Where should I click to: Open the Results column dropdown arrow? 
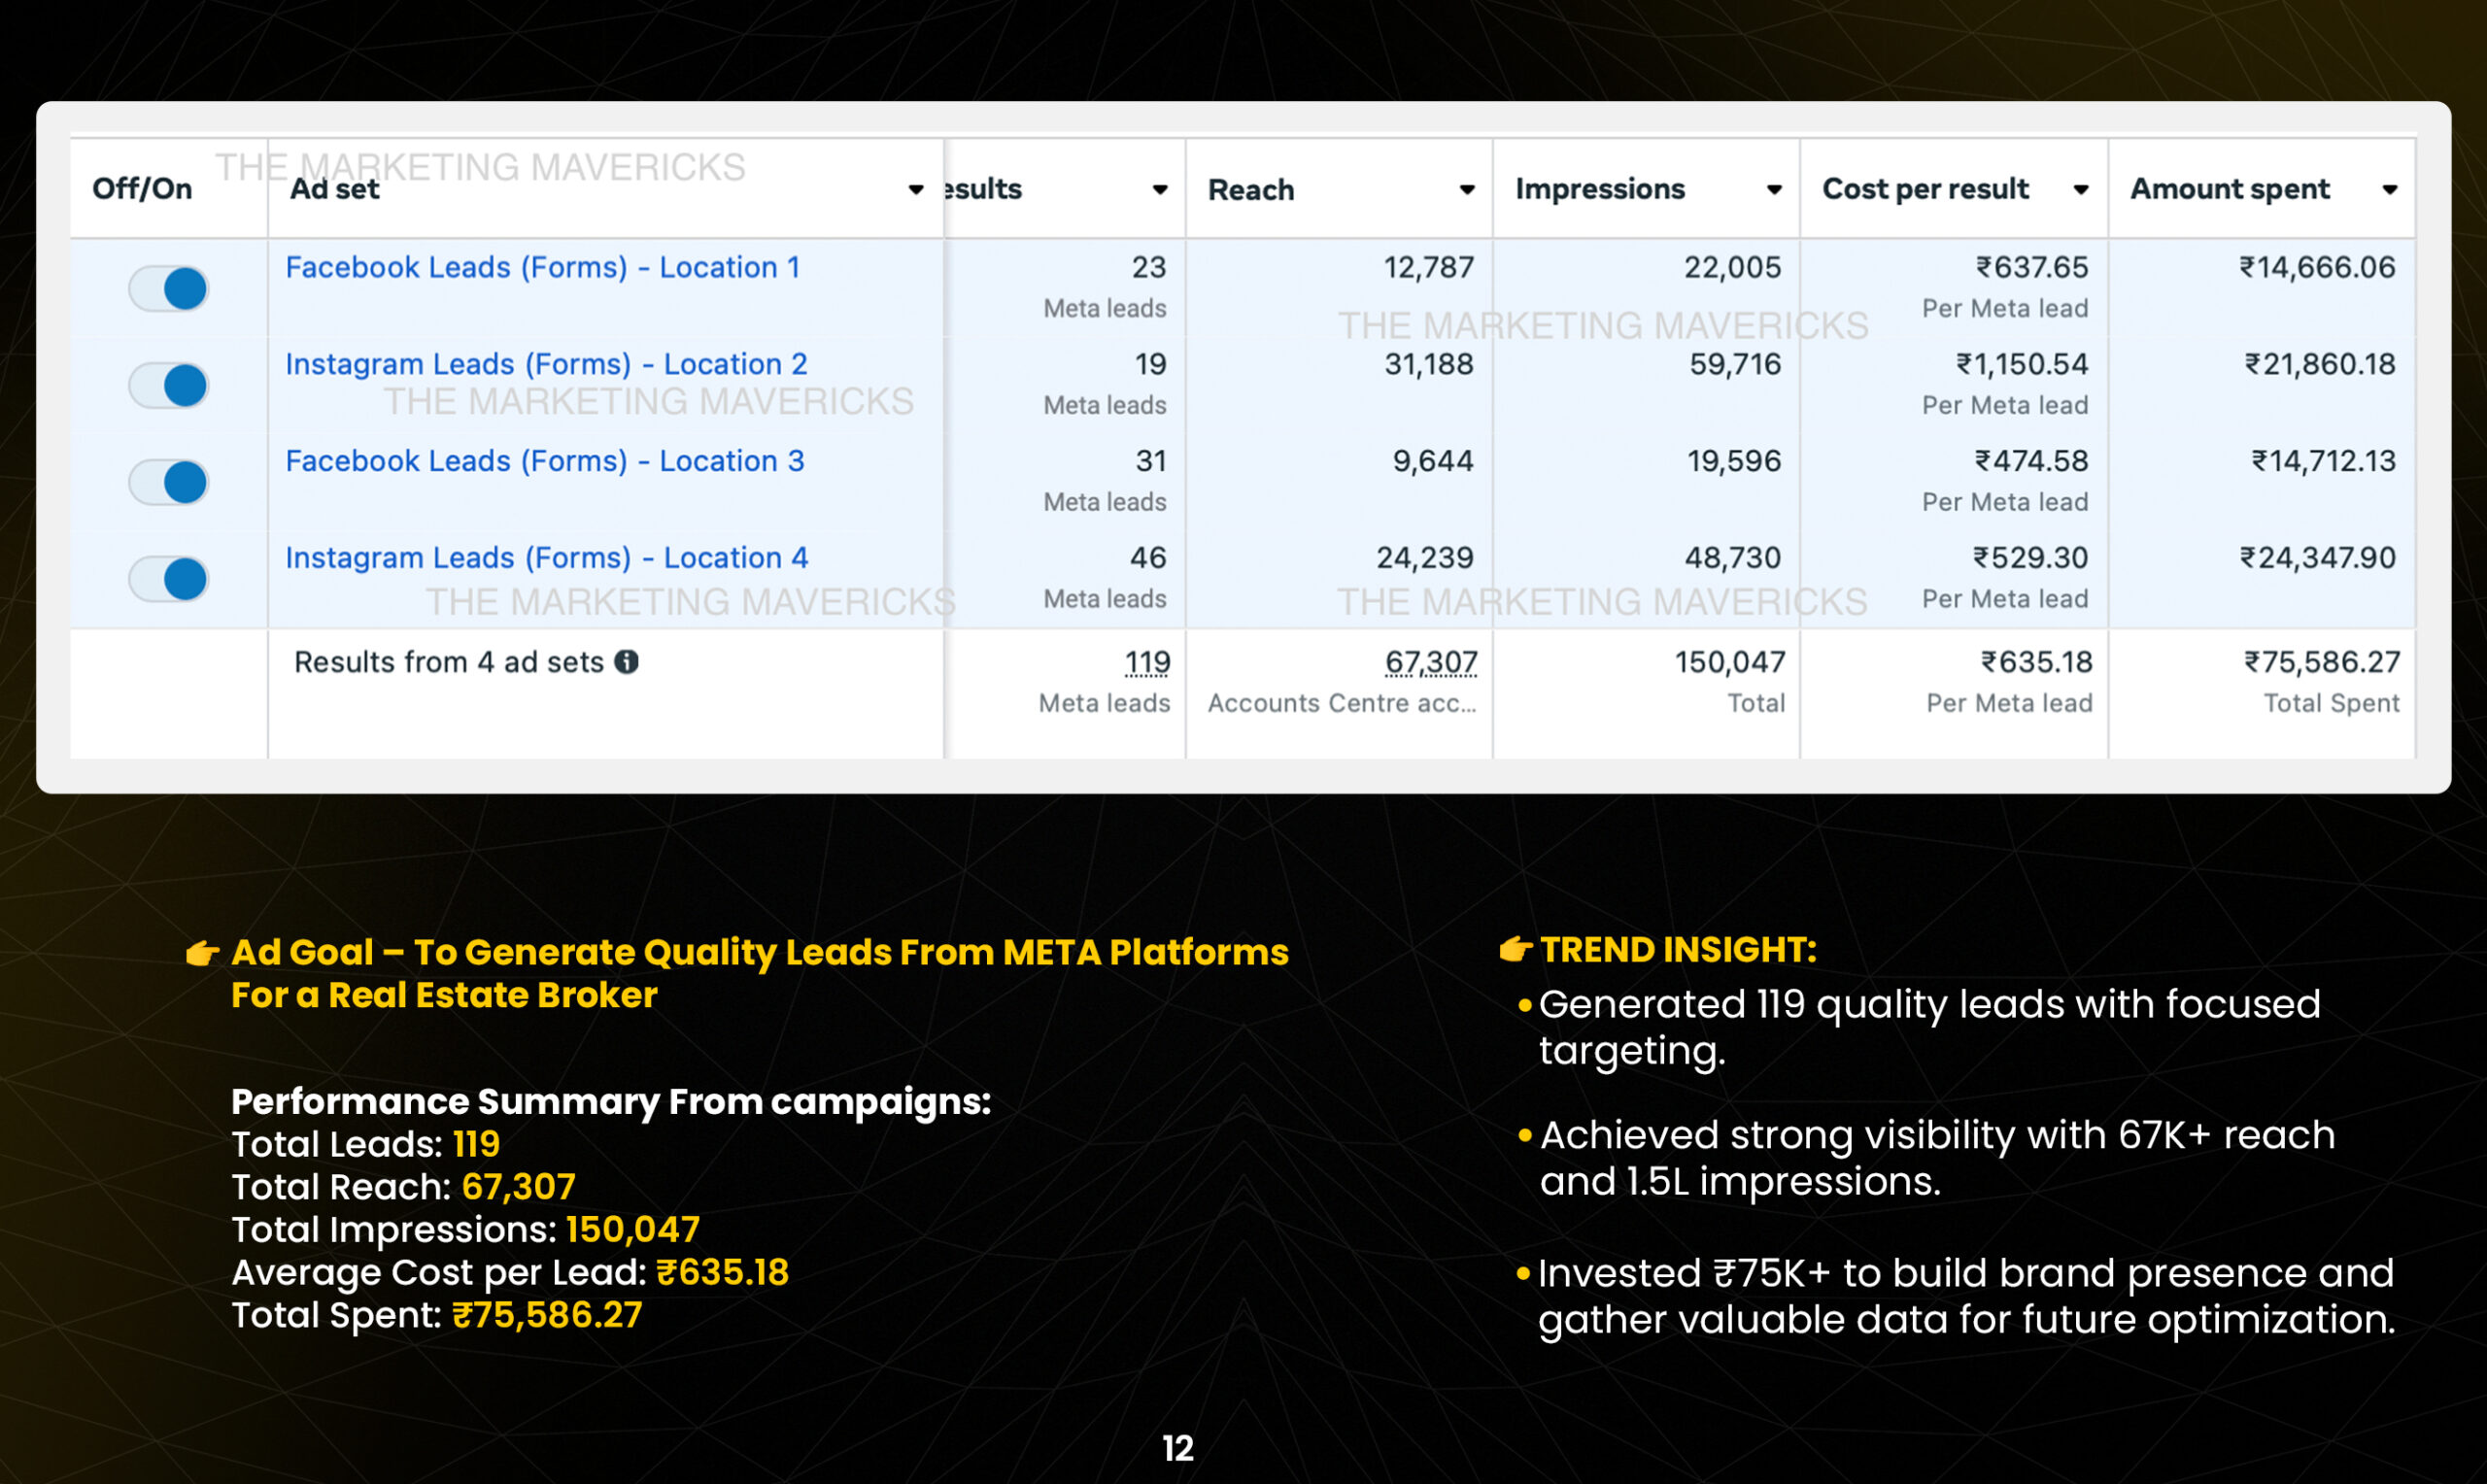point(1160,190)
